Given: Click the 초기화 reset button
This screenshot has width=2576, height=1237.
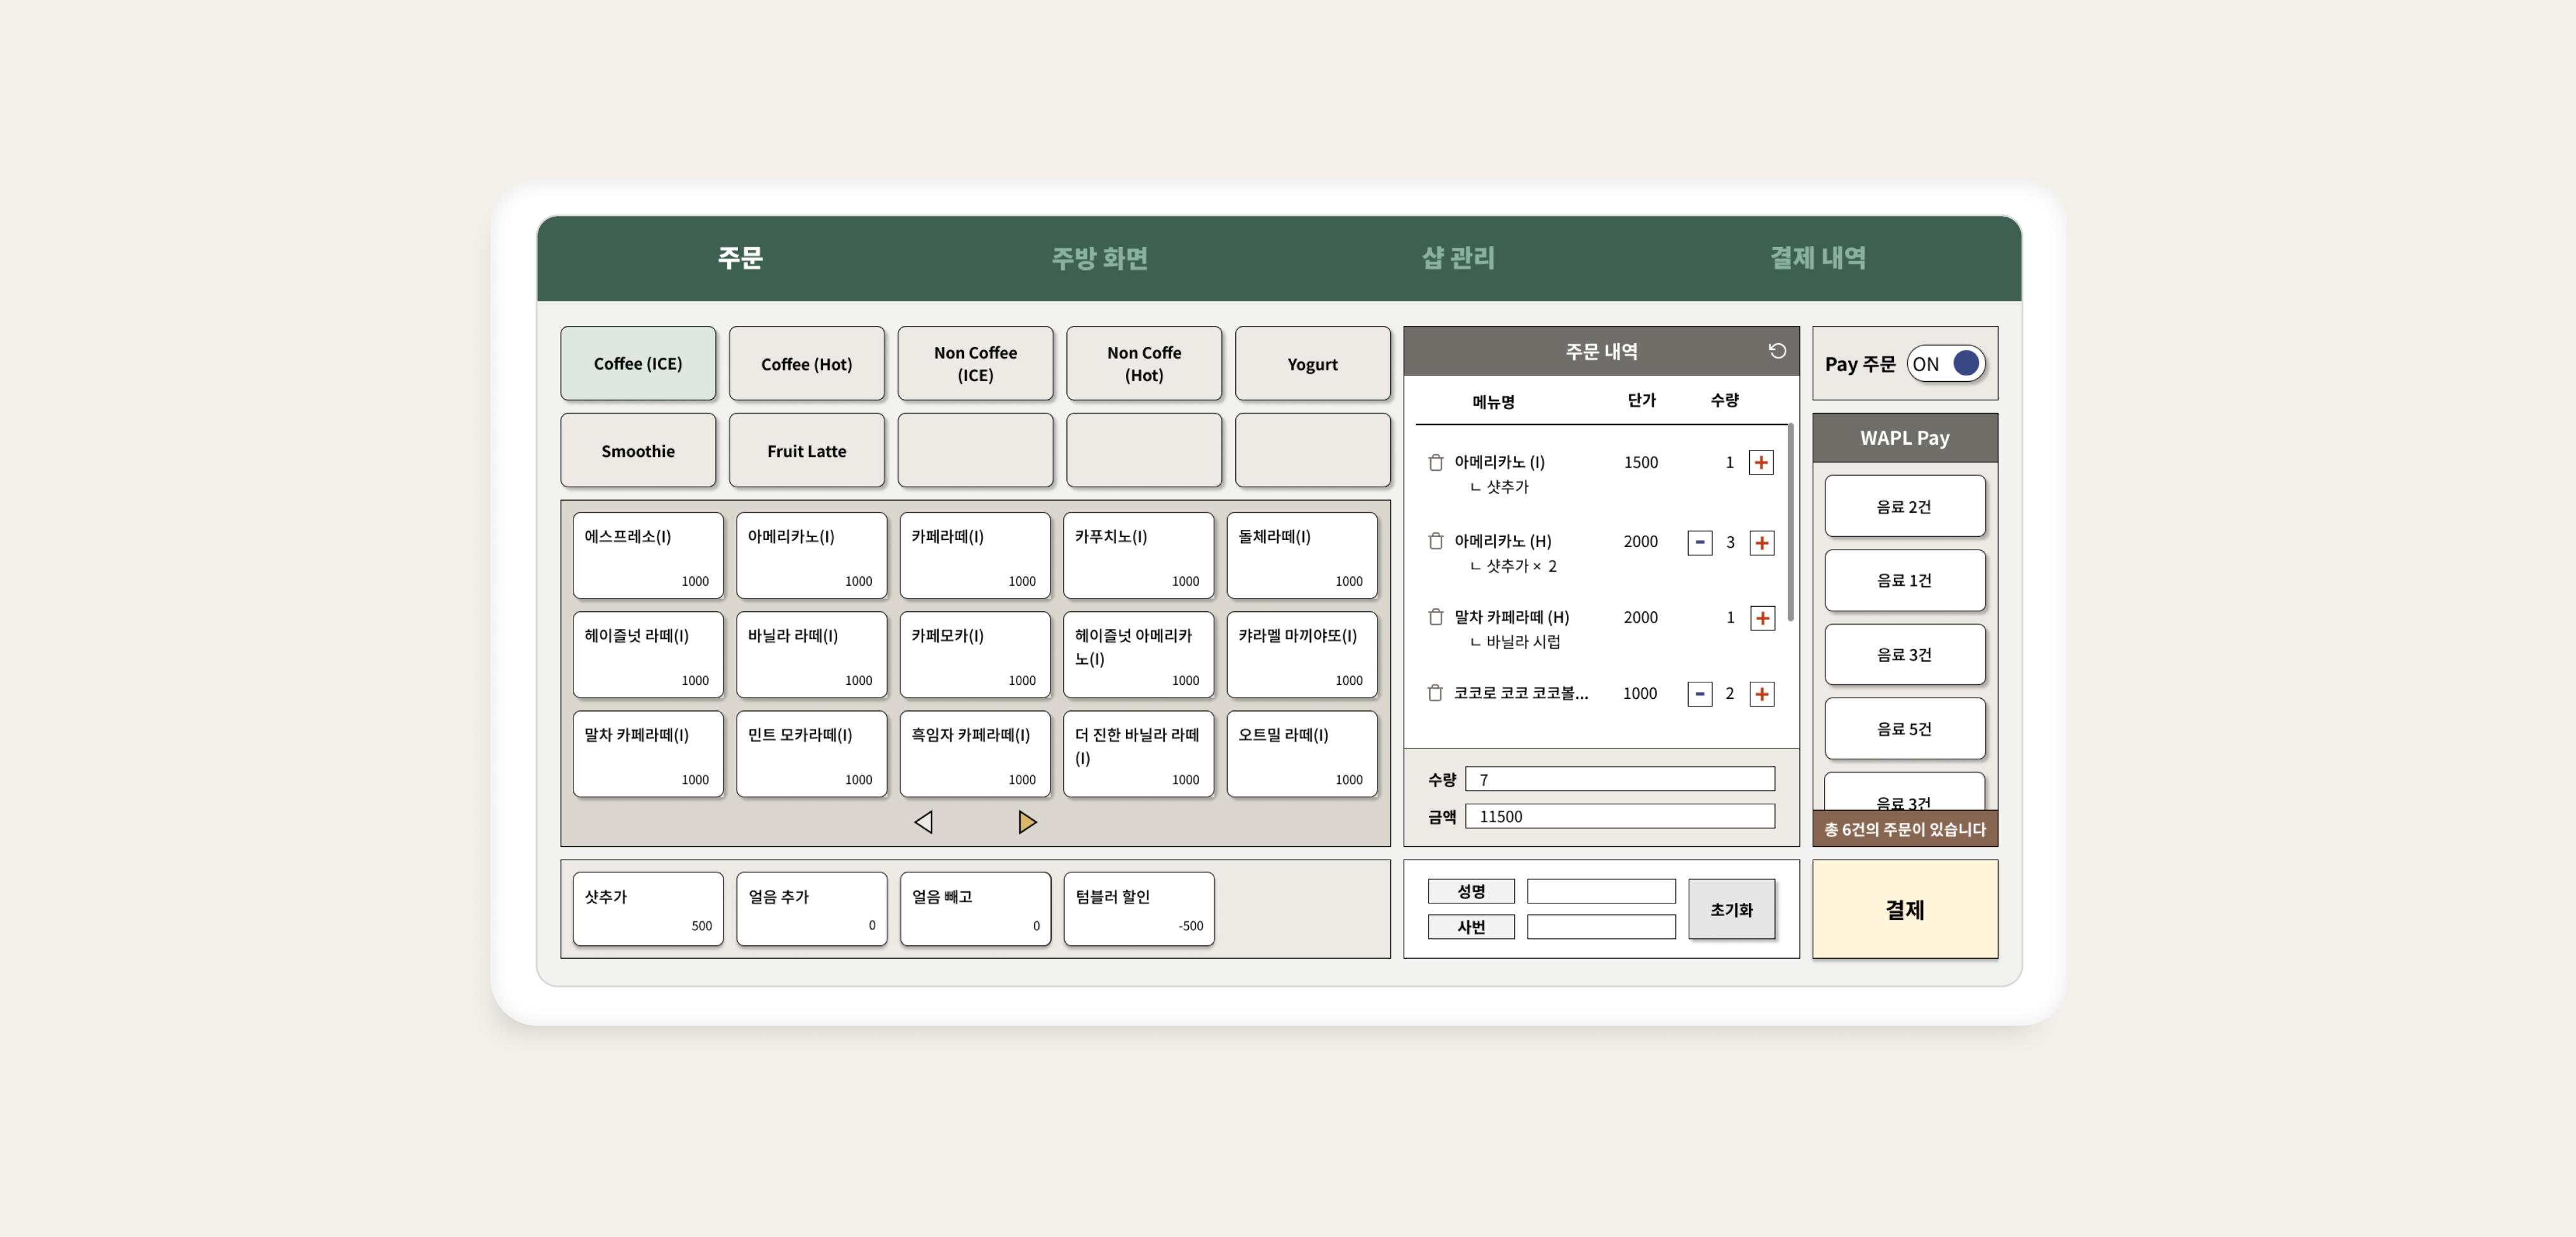Looking at the screenshot, I should 1731,909.
